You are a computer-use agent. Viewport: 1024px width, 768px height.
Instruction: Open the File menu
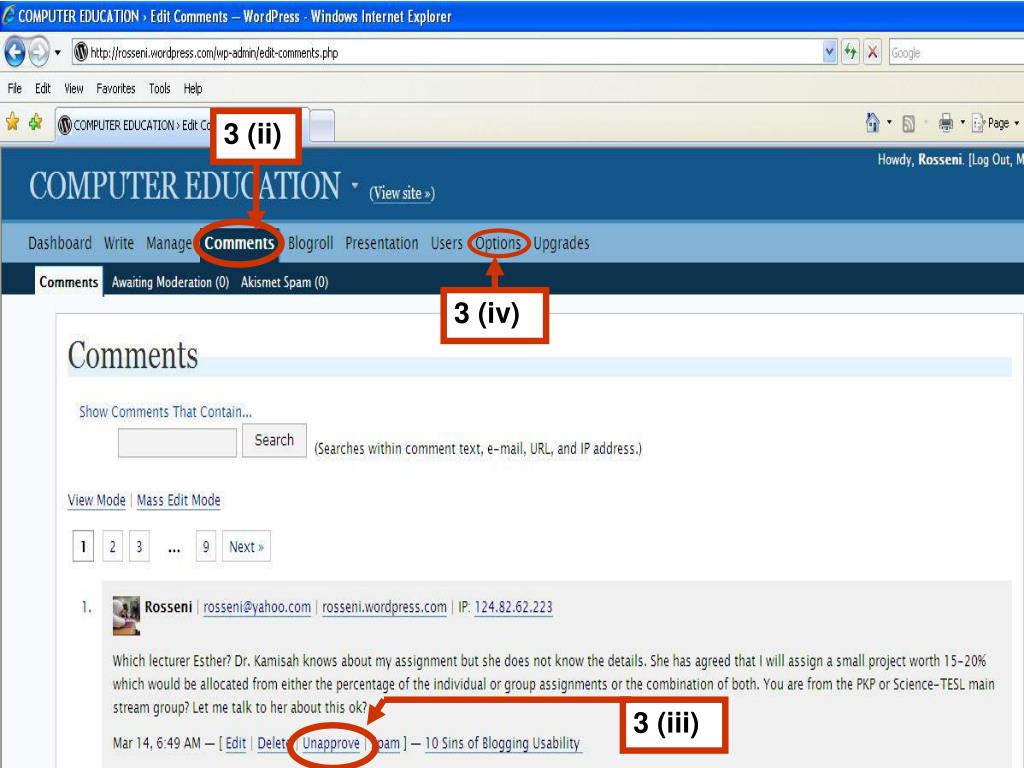(14, 88)
